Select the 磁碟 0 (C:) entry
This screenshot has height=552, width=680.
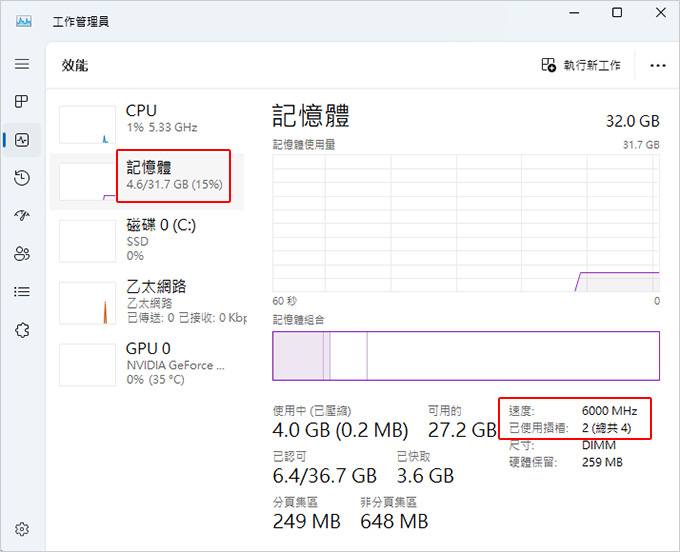tap(147, 240)
